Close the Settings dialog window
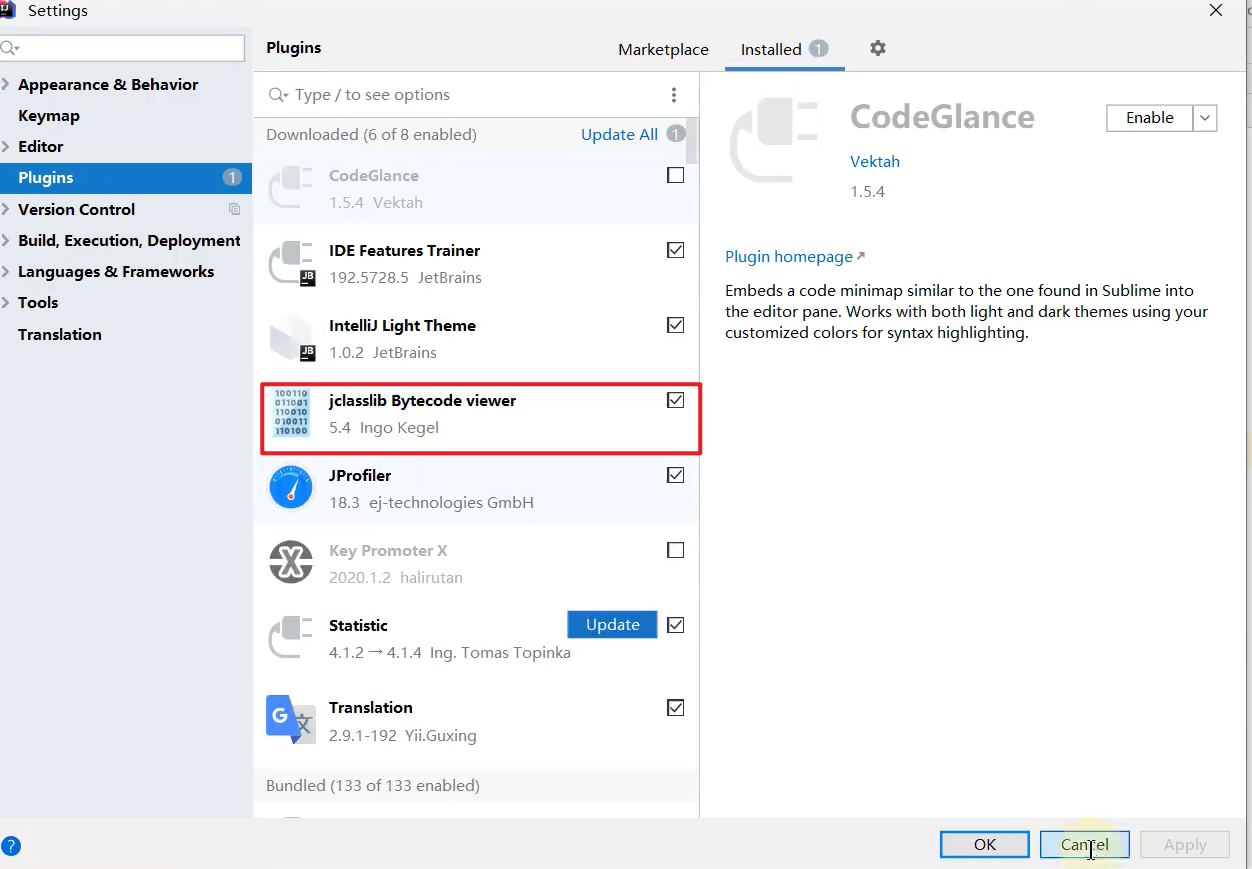1252x869 pixels. [x=1216, y=11]
